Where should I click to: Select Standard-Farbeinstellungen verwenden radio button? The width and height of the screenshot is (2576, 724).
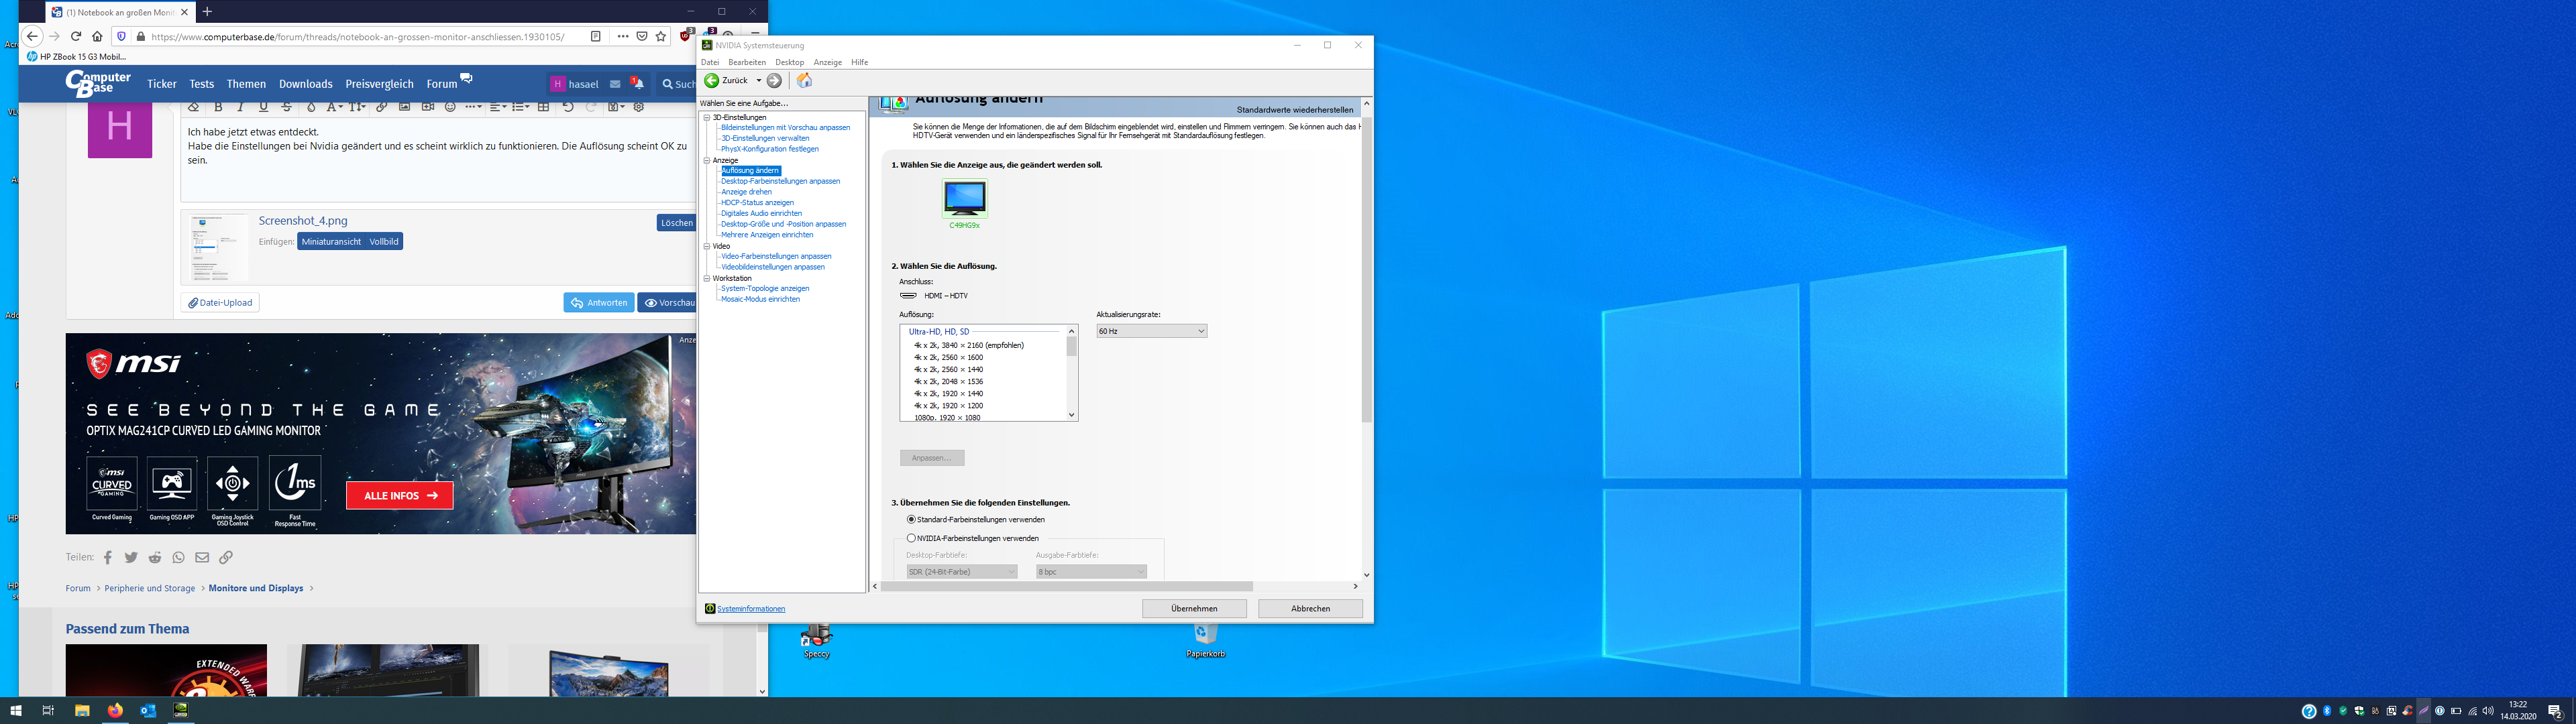pos(911,520)
